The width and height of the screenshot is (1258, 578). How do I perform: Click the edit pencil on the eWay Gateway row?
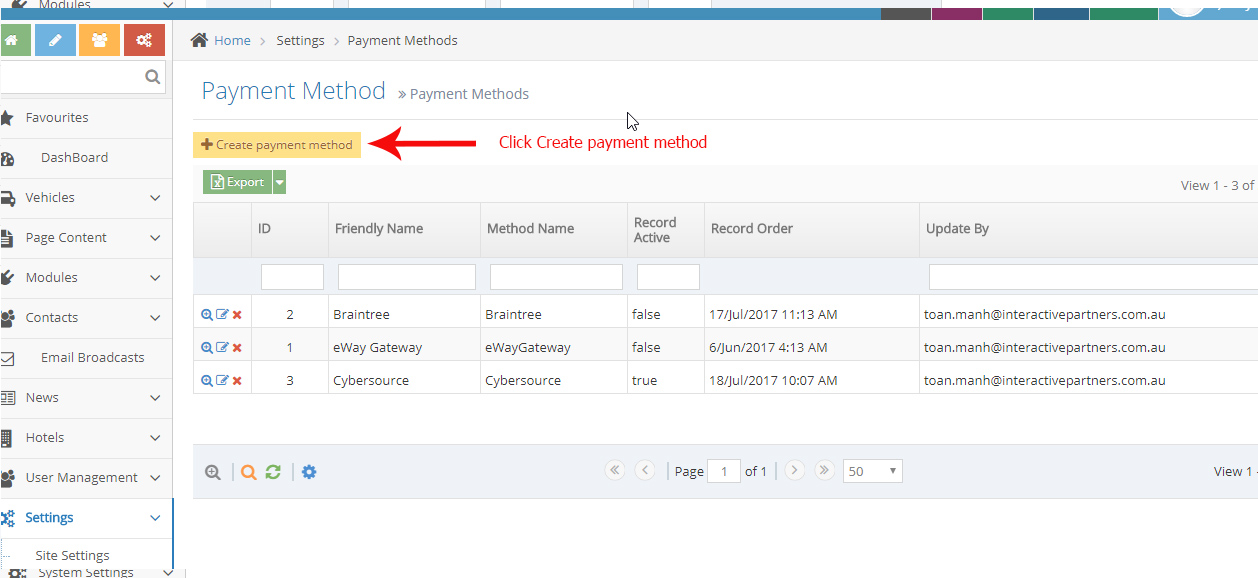[x=220, y=346]
